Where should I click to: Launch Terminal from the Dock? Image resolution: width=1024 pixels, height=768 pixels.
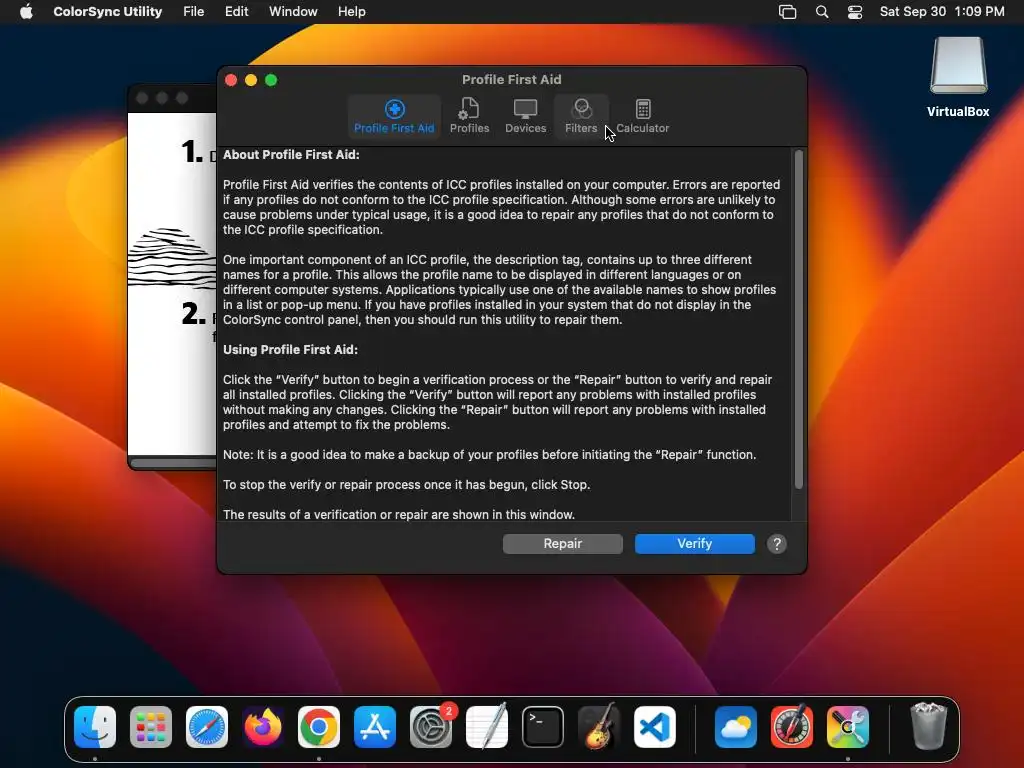pyautogui.click(x=543, y=726)
